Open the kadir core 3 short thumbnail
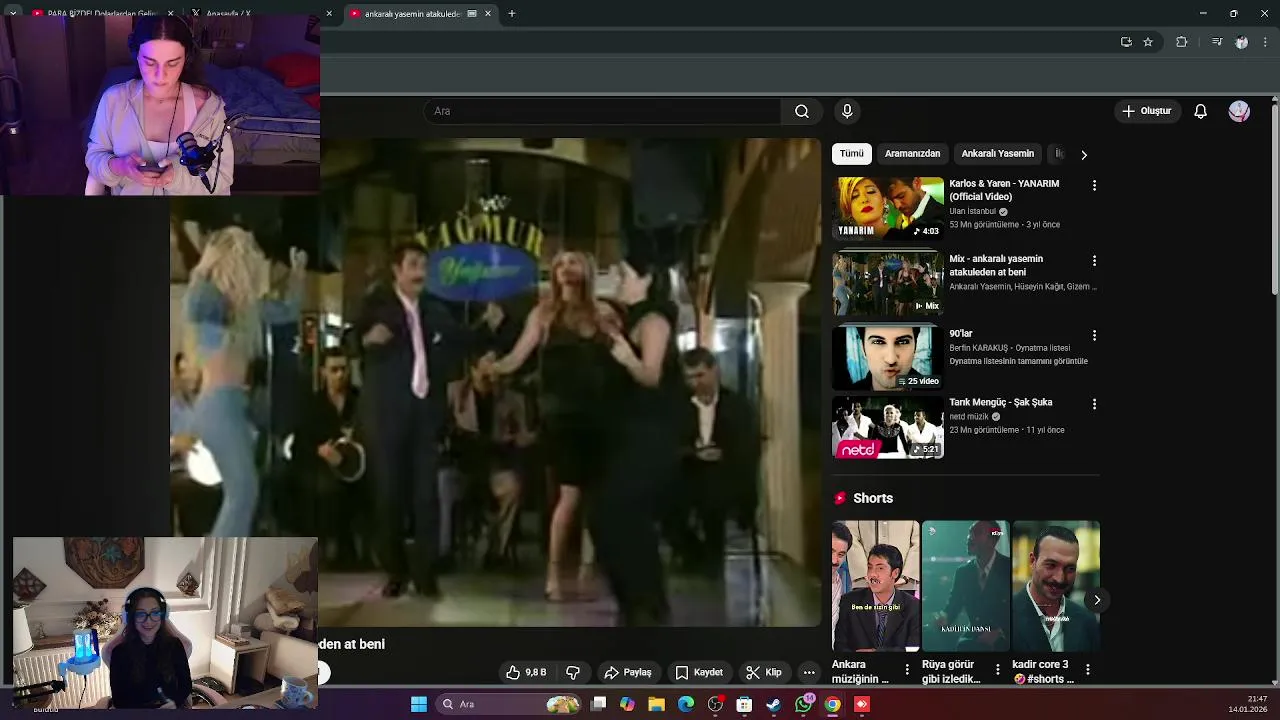Screen dimensions: 1280x720 click(1055, 586)
